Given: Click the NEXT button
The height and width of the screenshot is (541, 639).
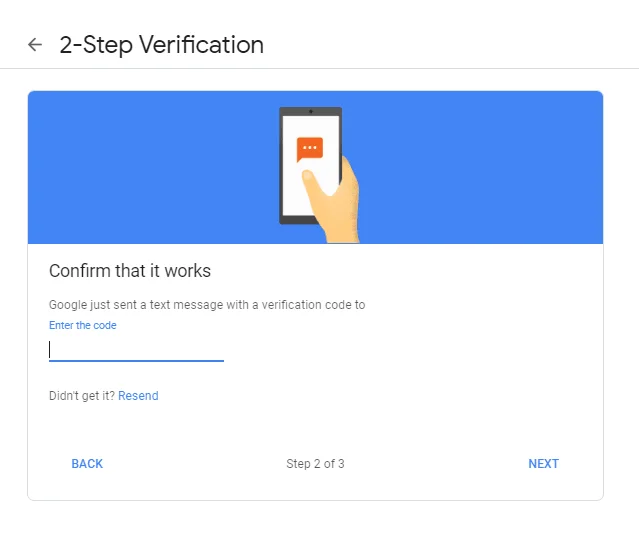Looking at the screenshot, I should [544, 464].
